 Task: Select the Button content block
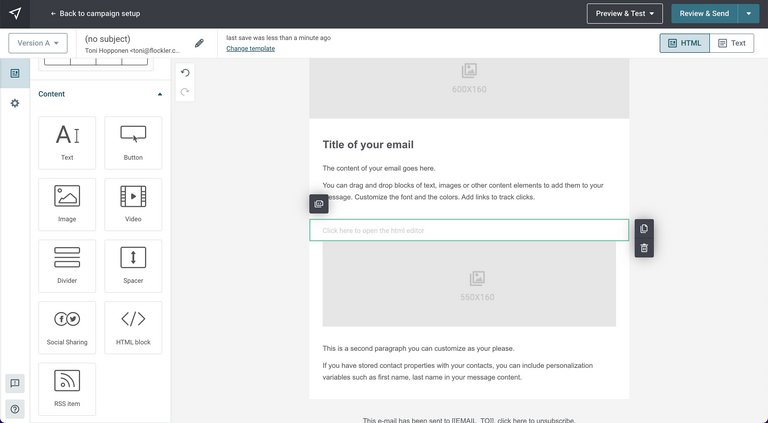(x=133, y=143)
